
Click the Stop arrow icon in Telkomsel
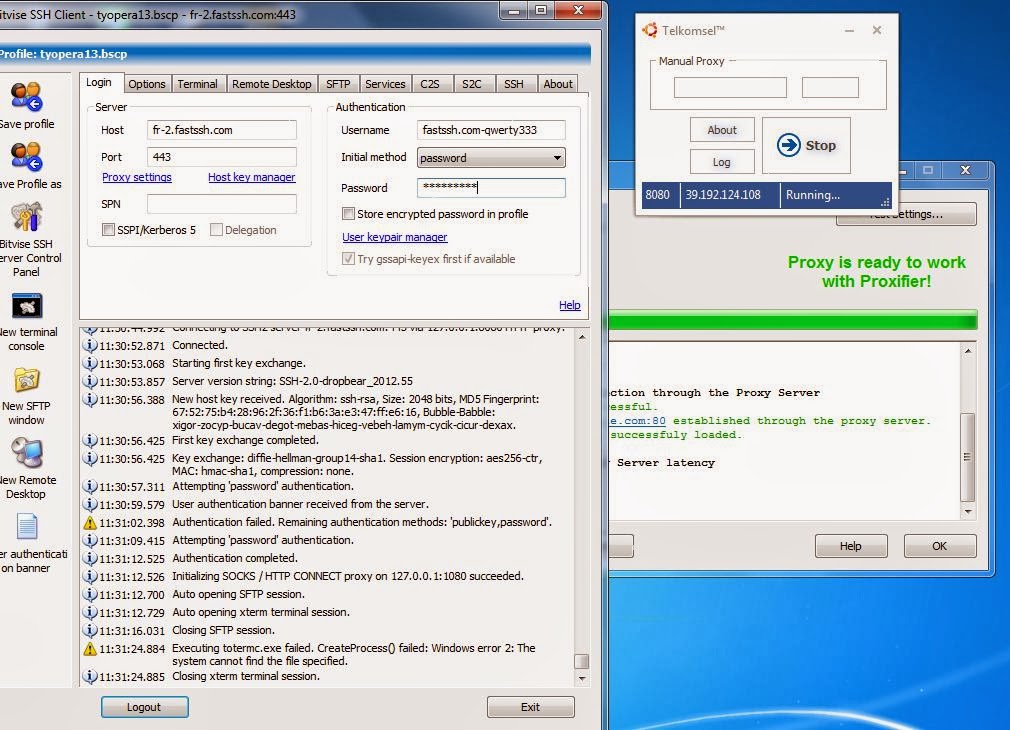[788, 145]
